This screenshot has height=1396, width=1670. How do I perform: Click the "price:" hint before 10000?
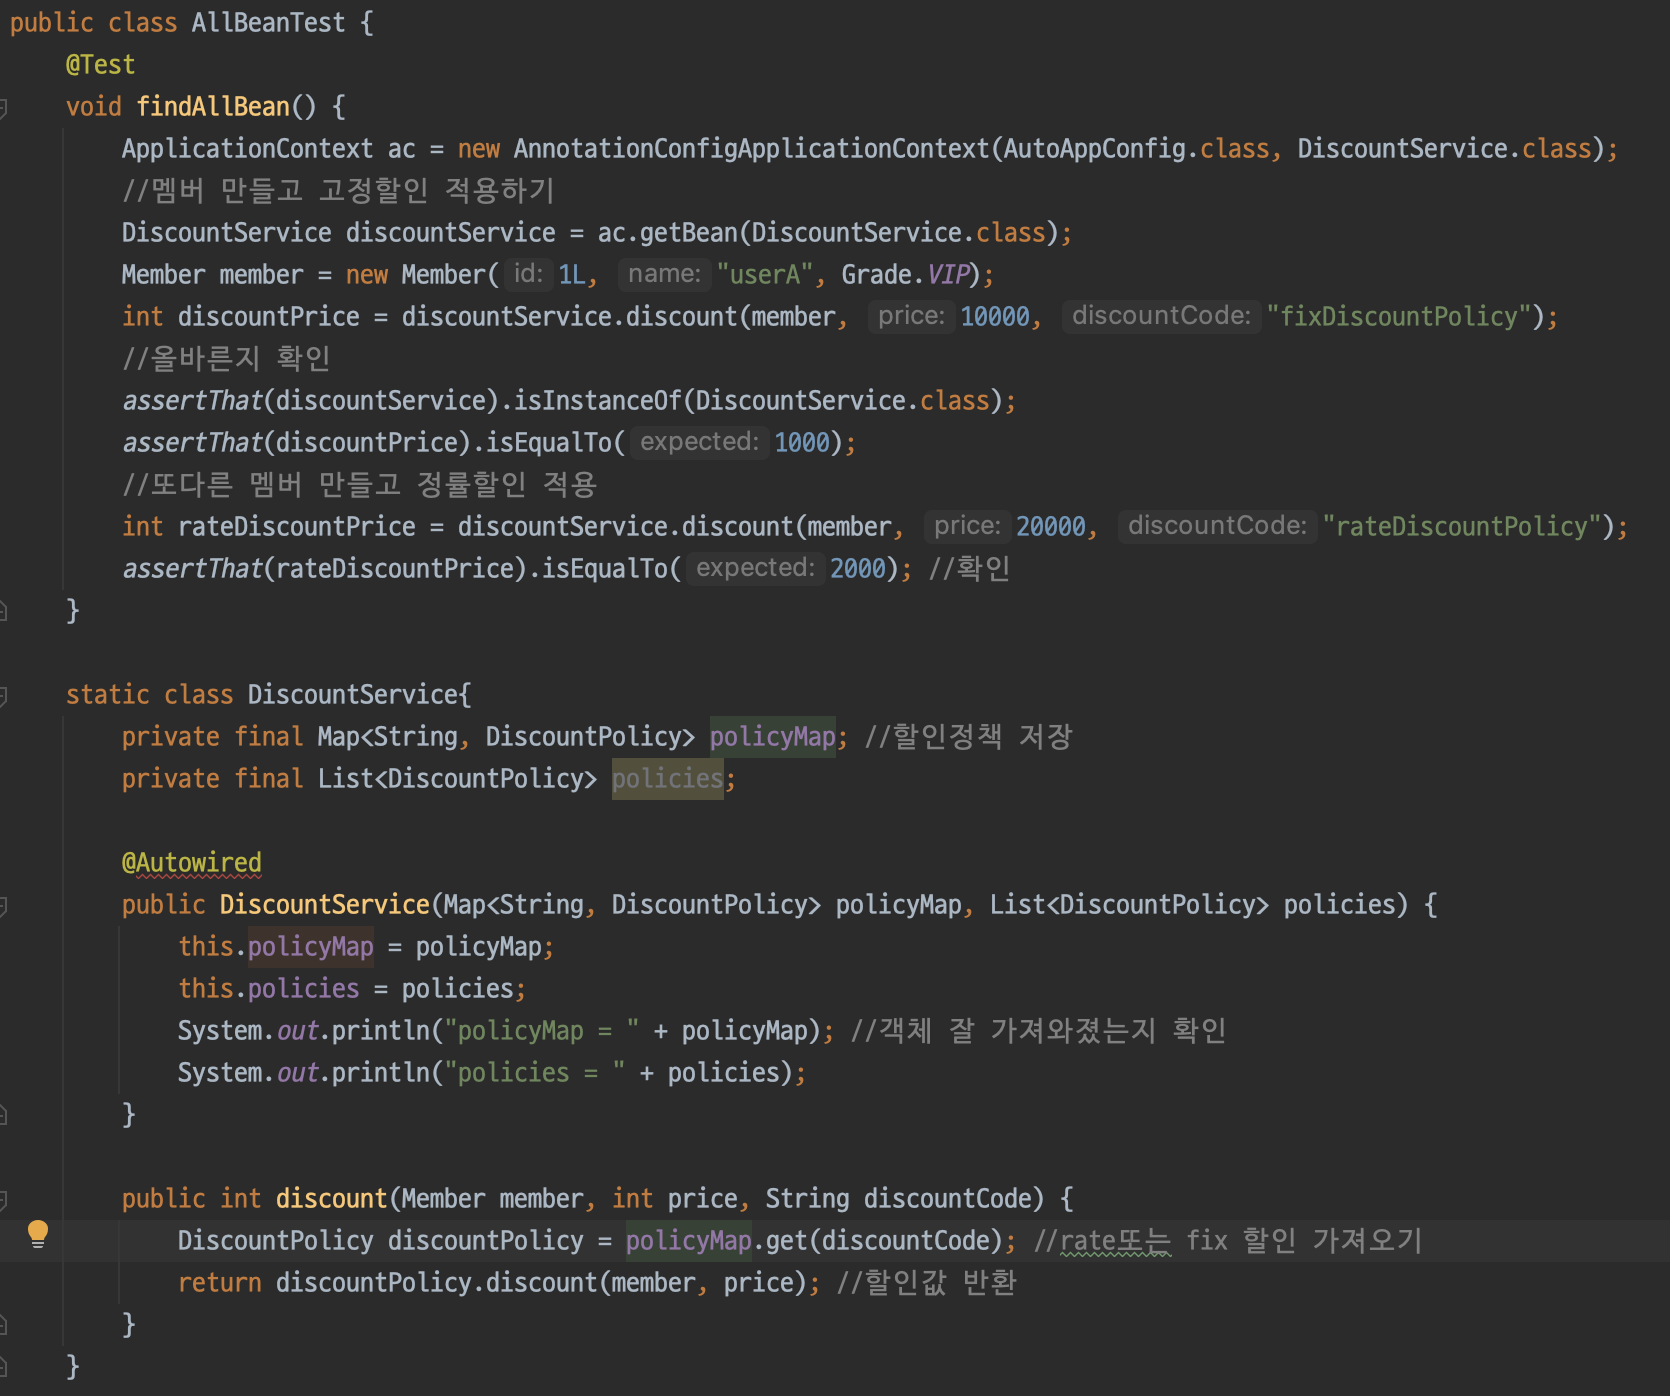click(911, 316)
